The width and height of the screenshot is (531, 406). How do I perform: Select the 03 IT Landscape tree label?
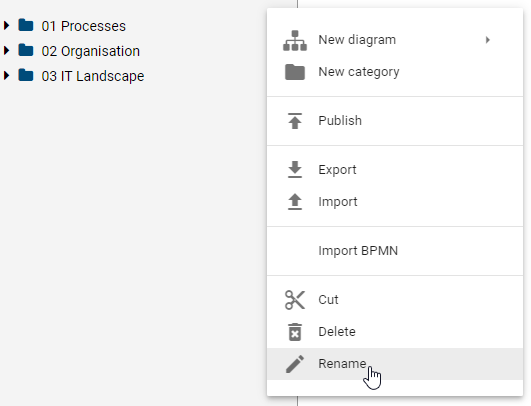point(93,76)
